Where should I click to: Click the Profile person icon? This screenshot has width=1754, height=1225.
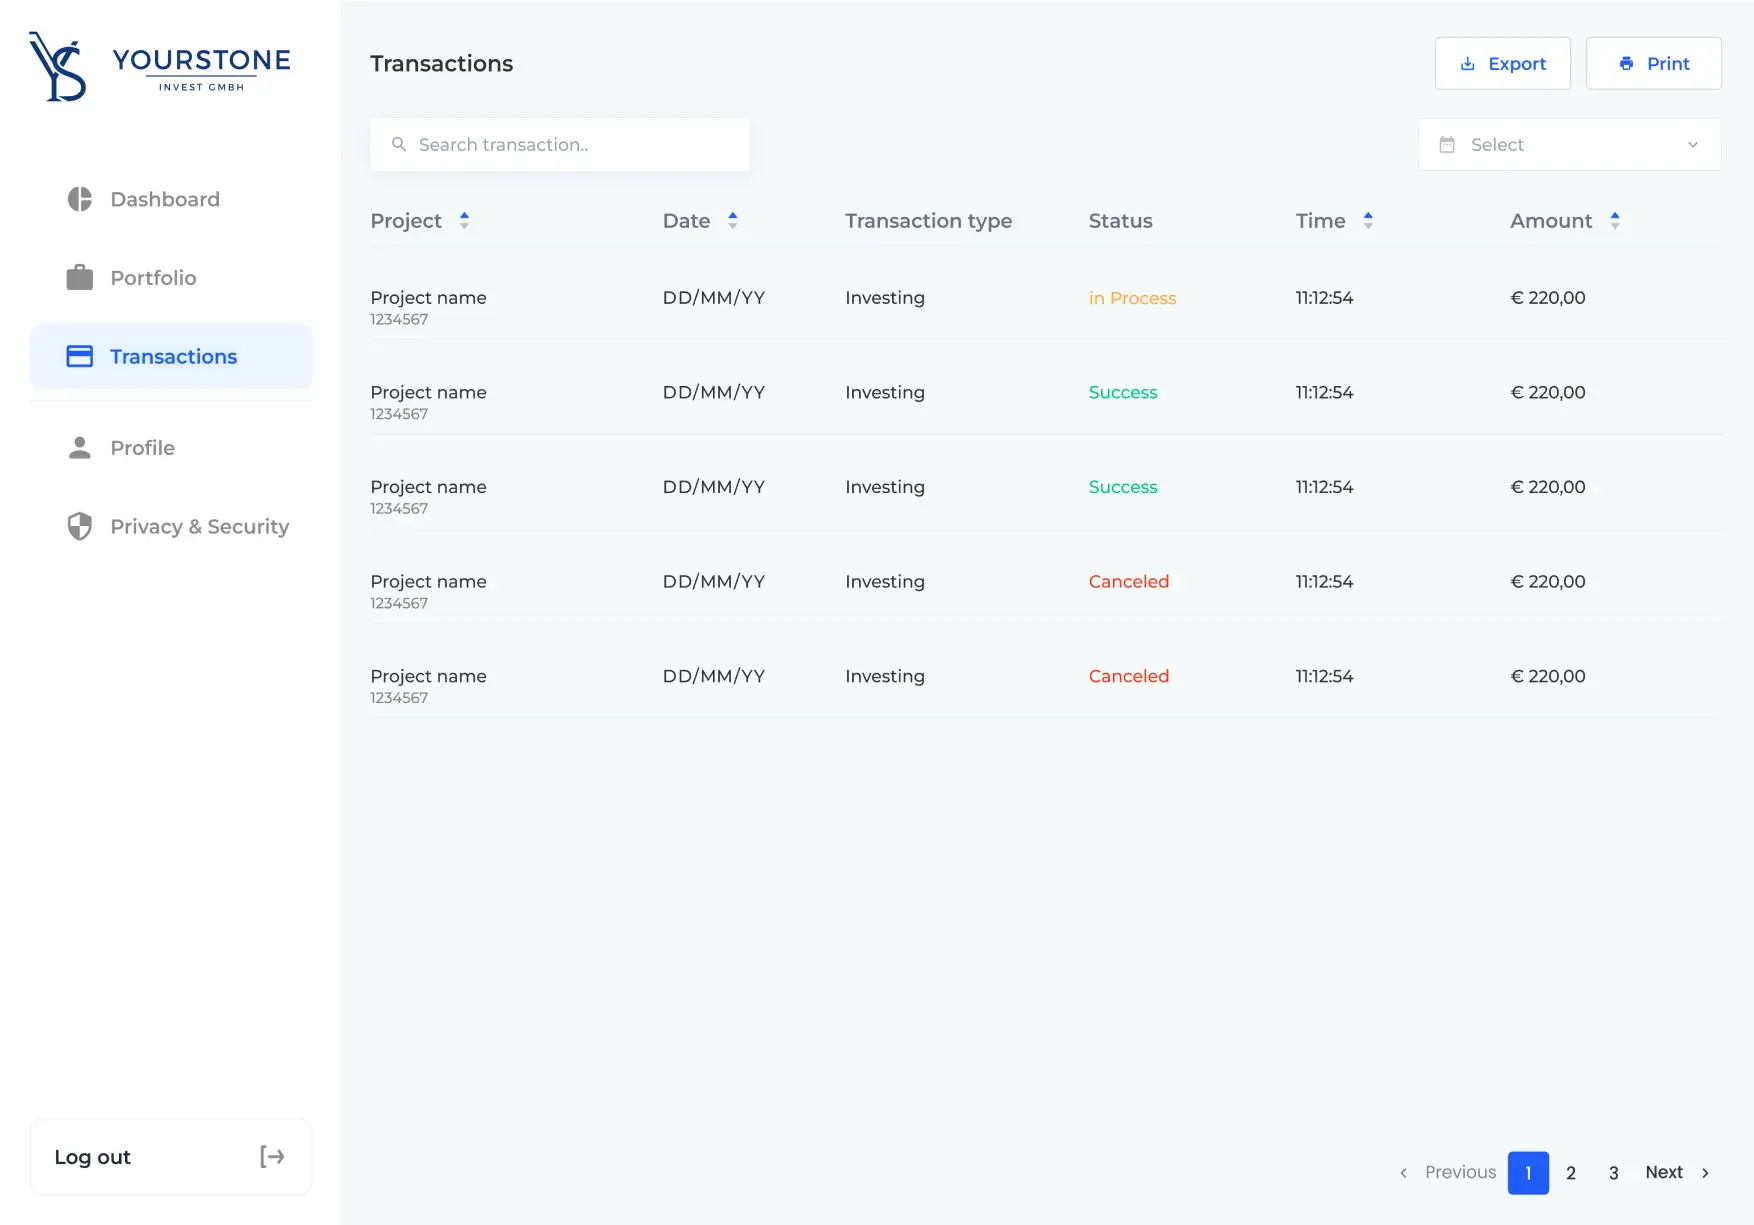point(78,447)
